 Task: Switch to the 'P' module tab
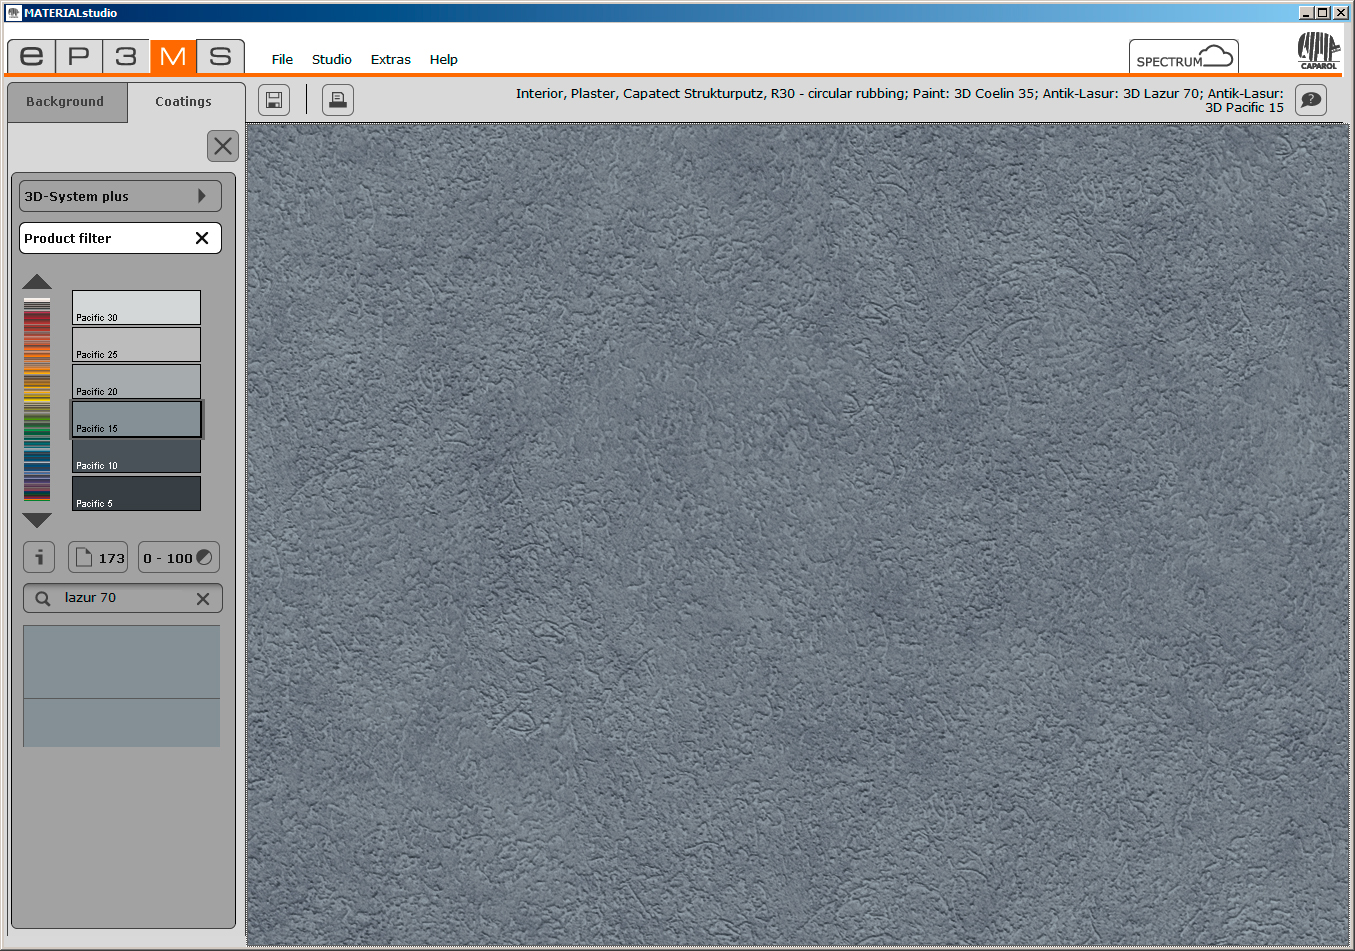(x=79, y=56)
